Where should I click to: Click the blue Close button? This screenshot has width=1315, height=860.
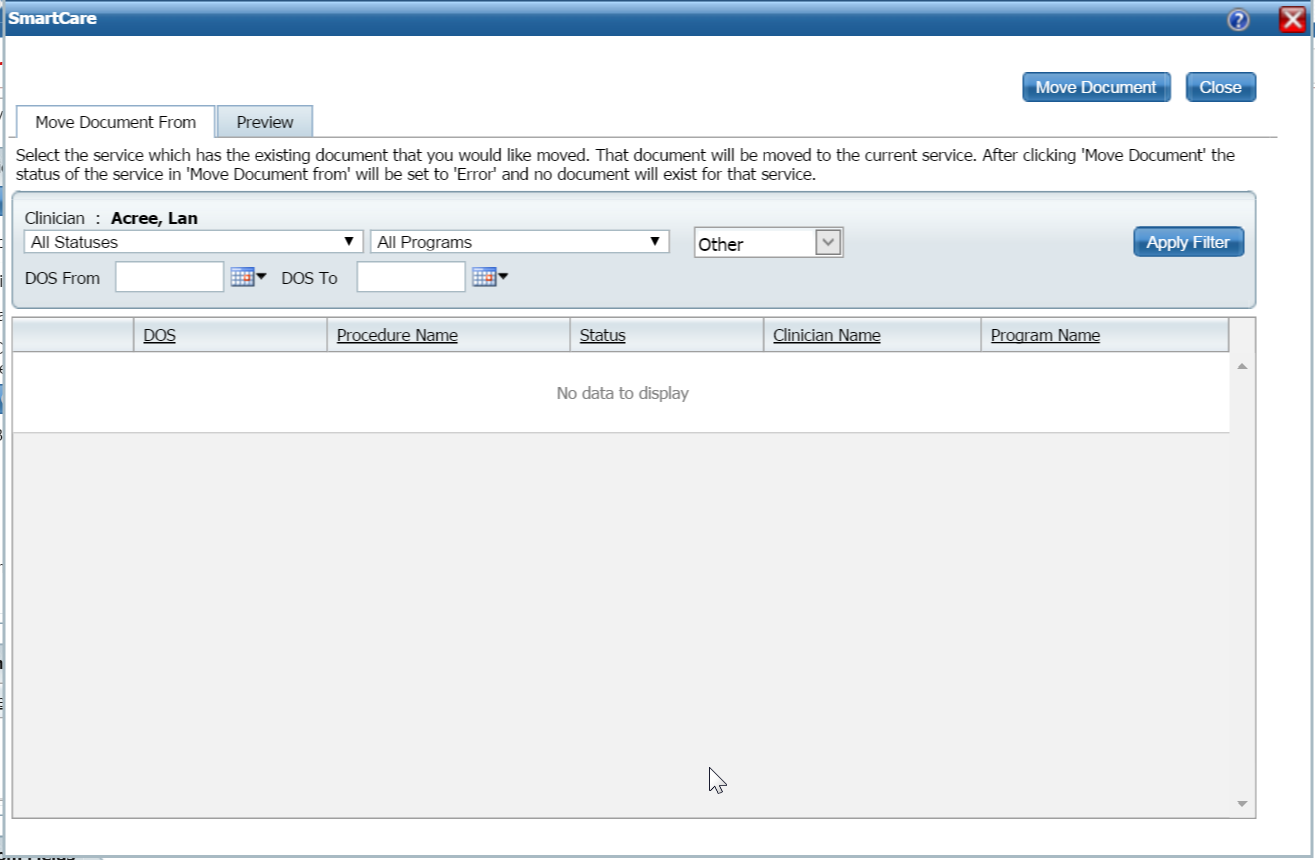click(x=1220, y=87)
